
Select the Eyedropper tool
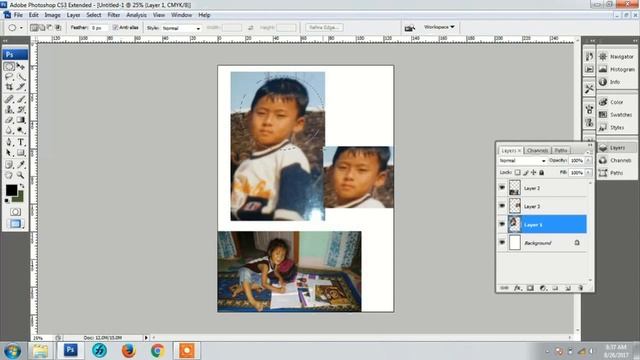pyautogui.click(x=21, y=164)
